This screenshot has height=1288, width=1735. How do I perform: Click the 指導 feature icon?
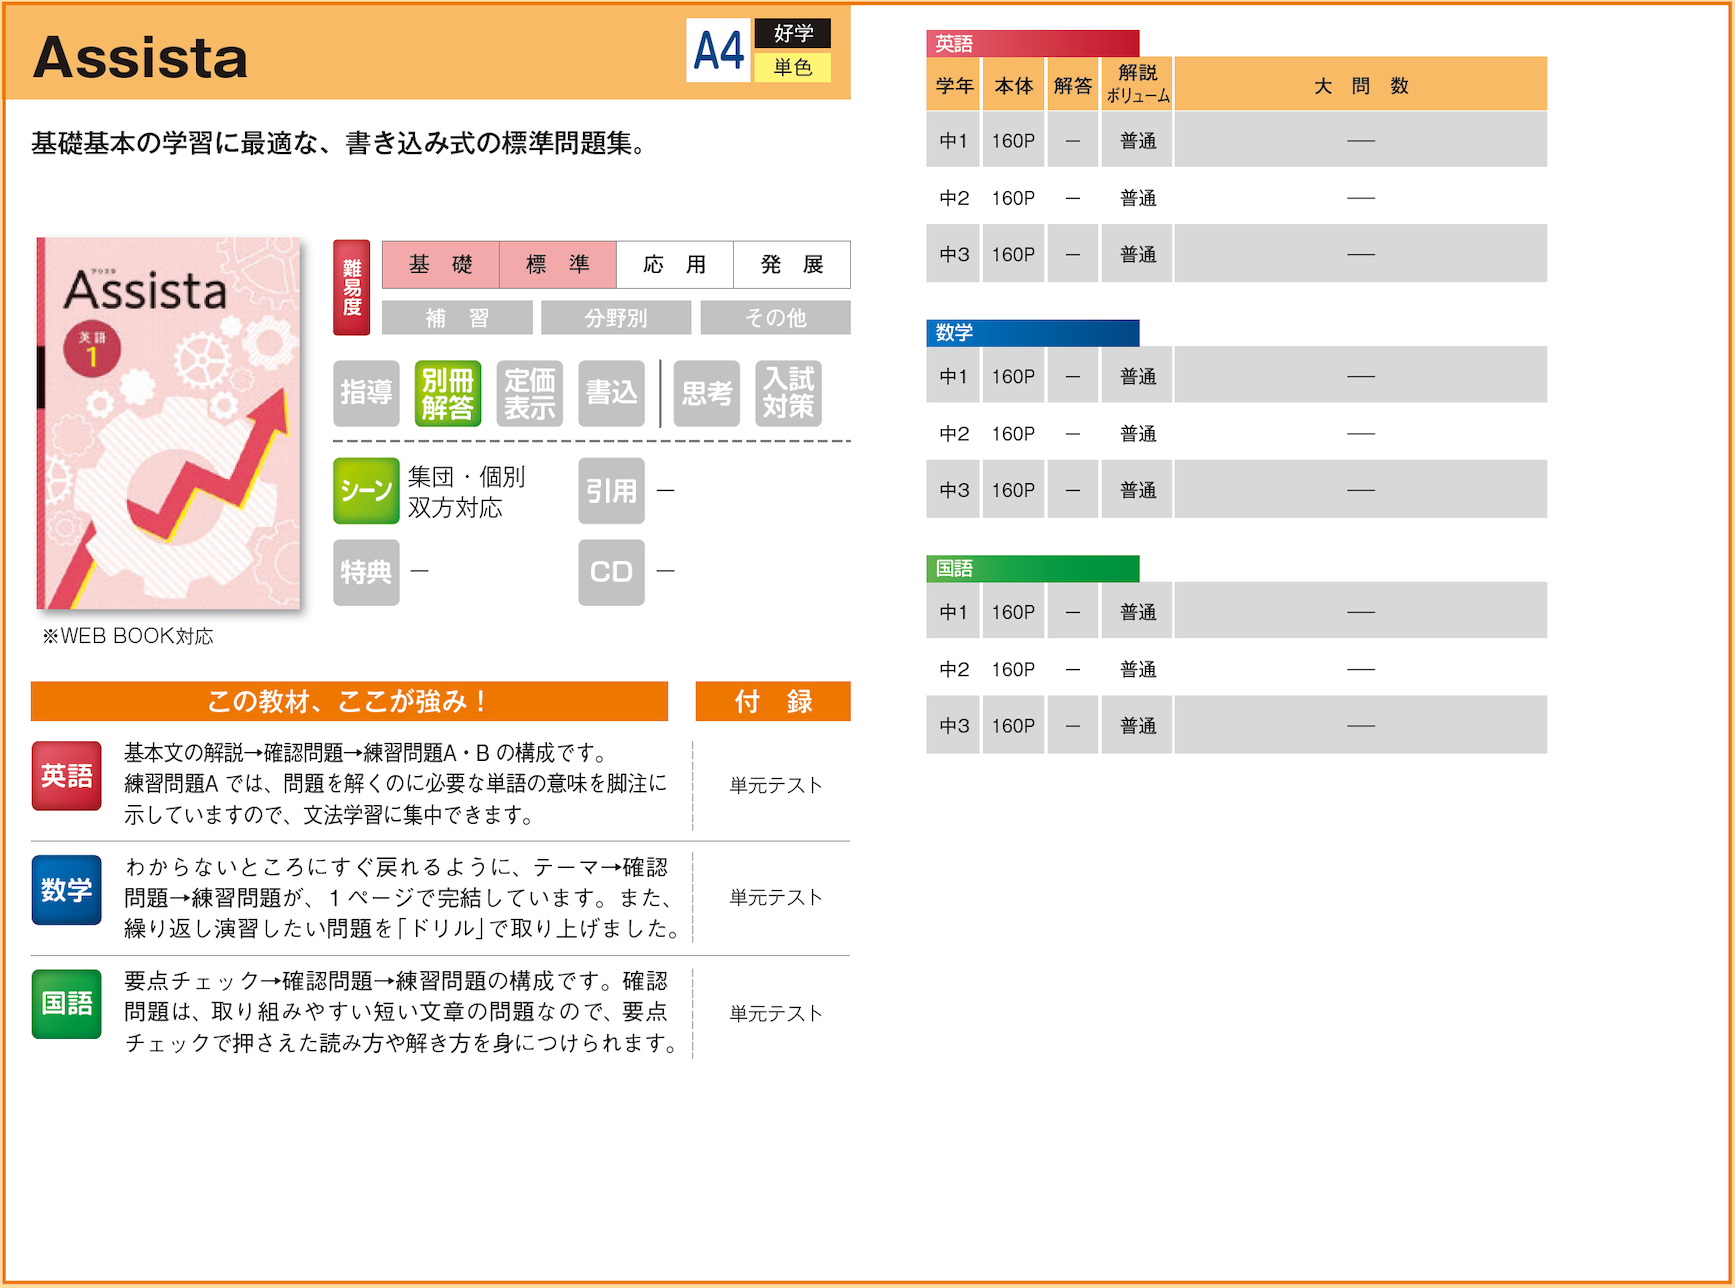pos(366,393)
